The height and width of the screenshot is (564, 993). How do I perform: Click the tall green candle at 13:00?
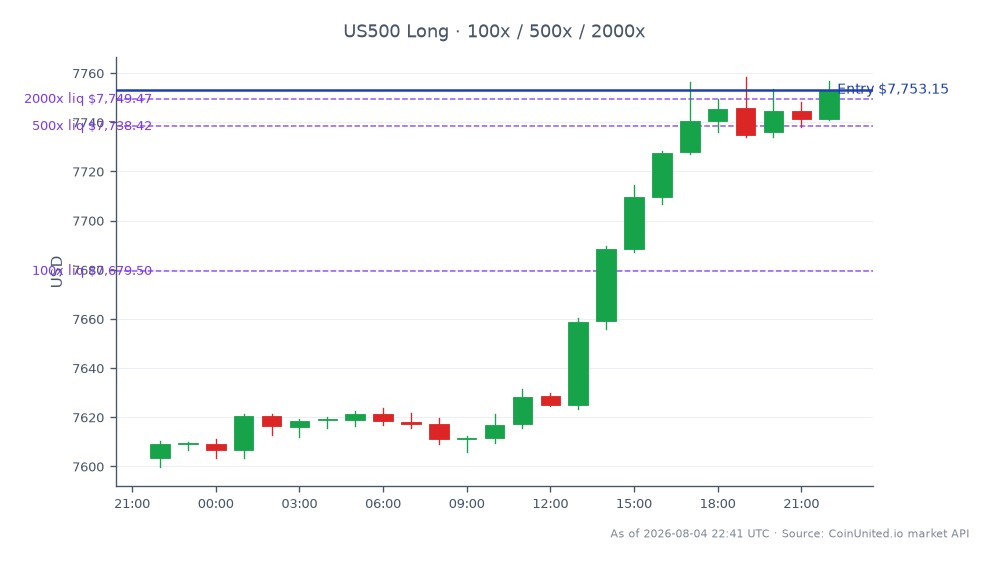pos(578,364)
